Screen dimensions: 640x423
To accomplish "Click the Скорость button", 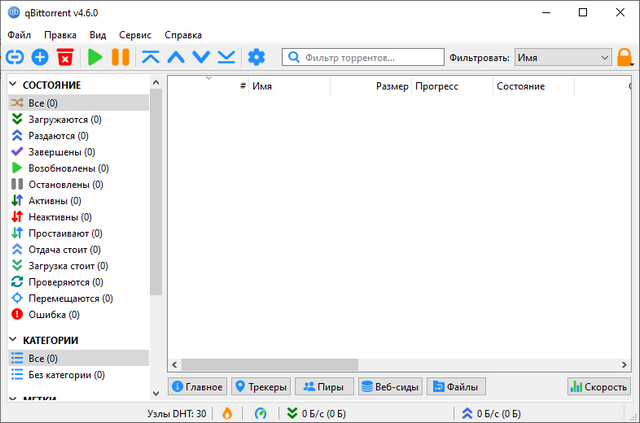I will (598, 386).
